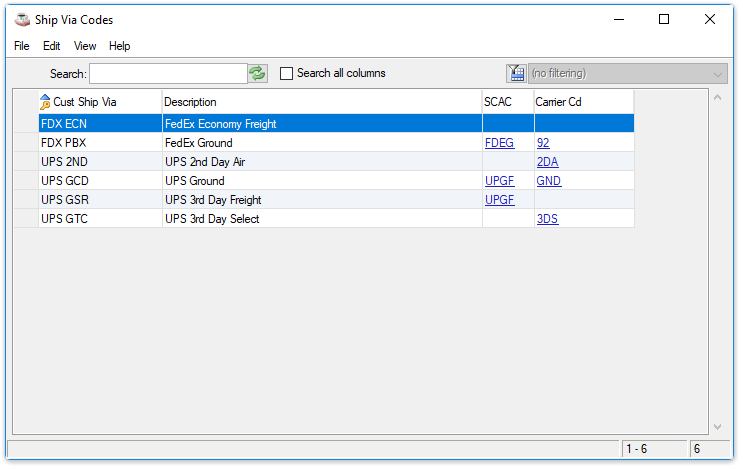Click the GND carrier code link
The height and width of the screenshot is (469, 743).
548,181
